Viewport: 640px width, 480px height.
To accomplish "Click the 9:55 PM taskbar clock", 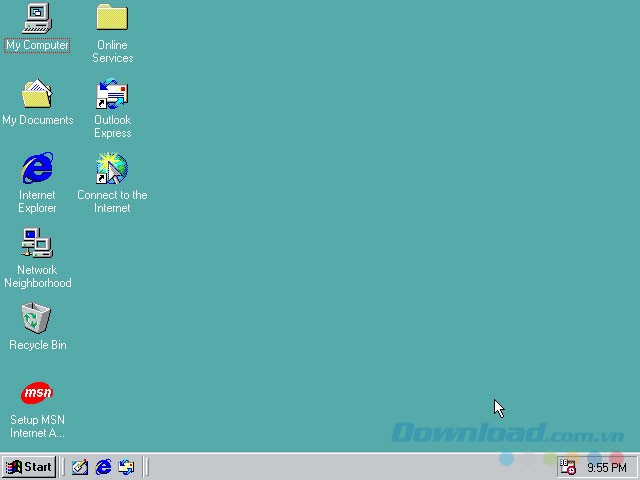I will click(x=607, y=467).
